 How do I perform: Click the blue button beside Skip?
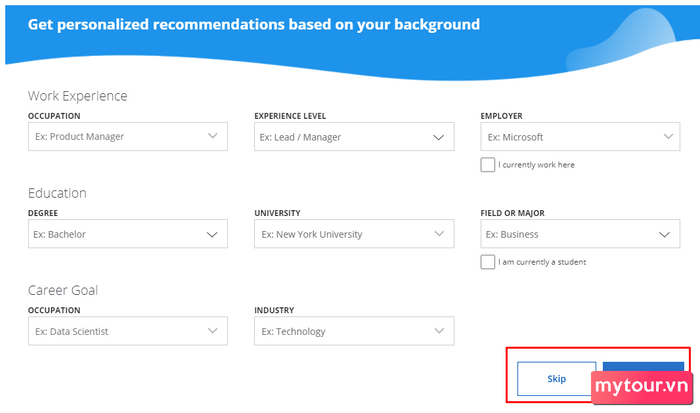[x=643, y=367]
